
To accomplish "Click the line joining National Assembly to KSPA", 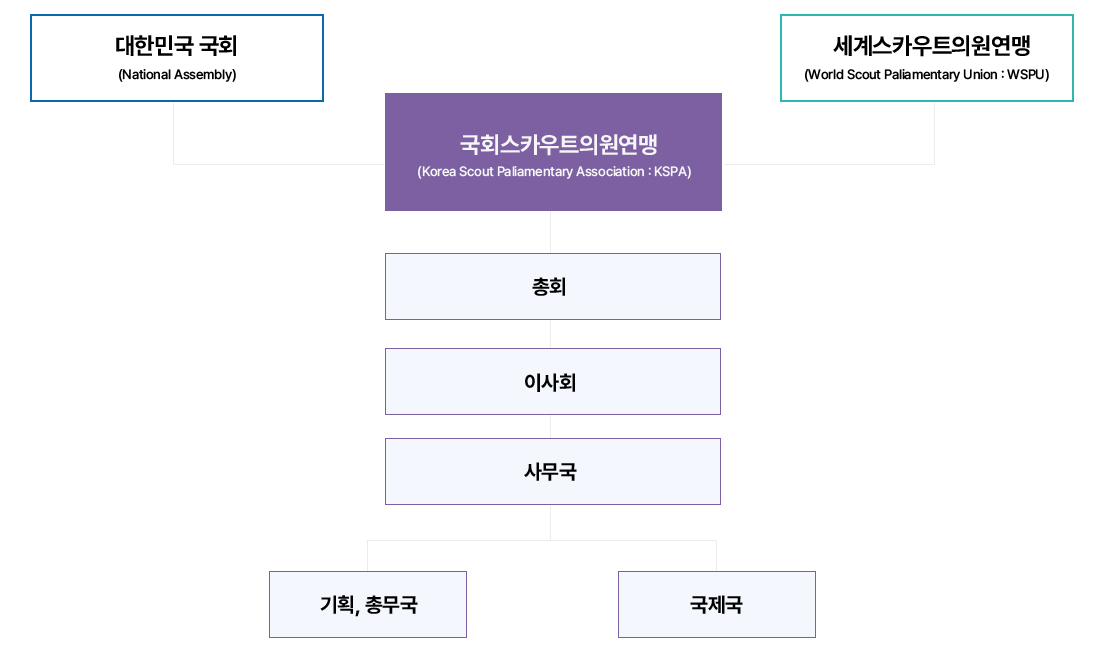I will pyautogui.click(x=278, y=164).
